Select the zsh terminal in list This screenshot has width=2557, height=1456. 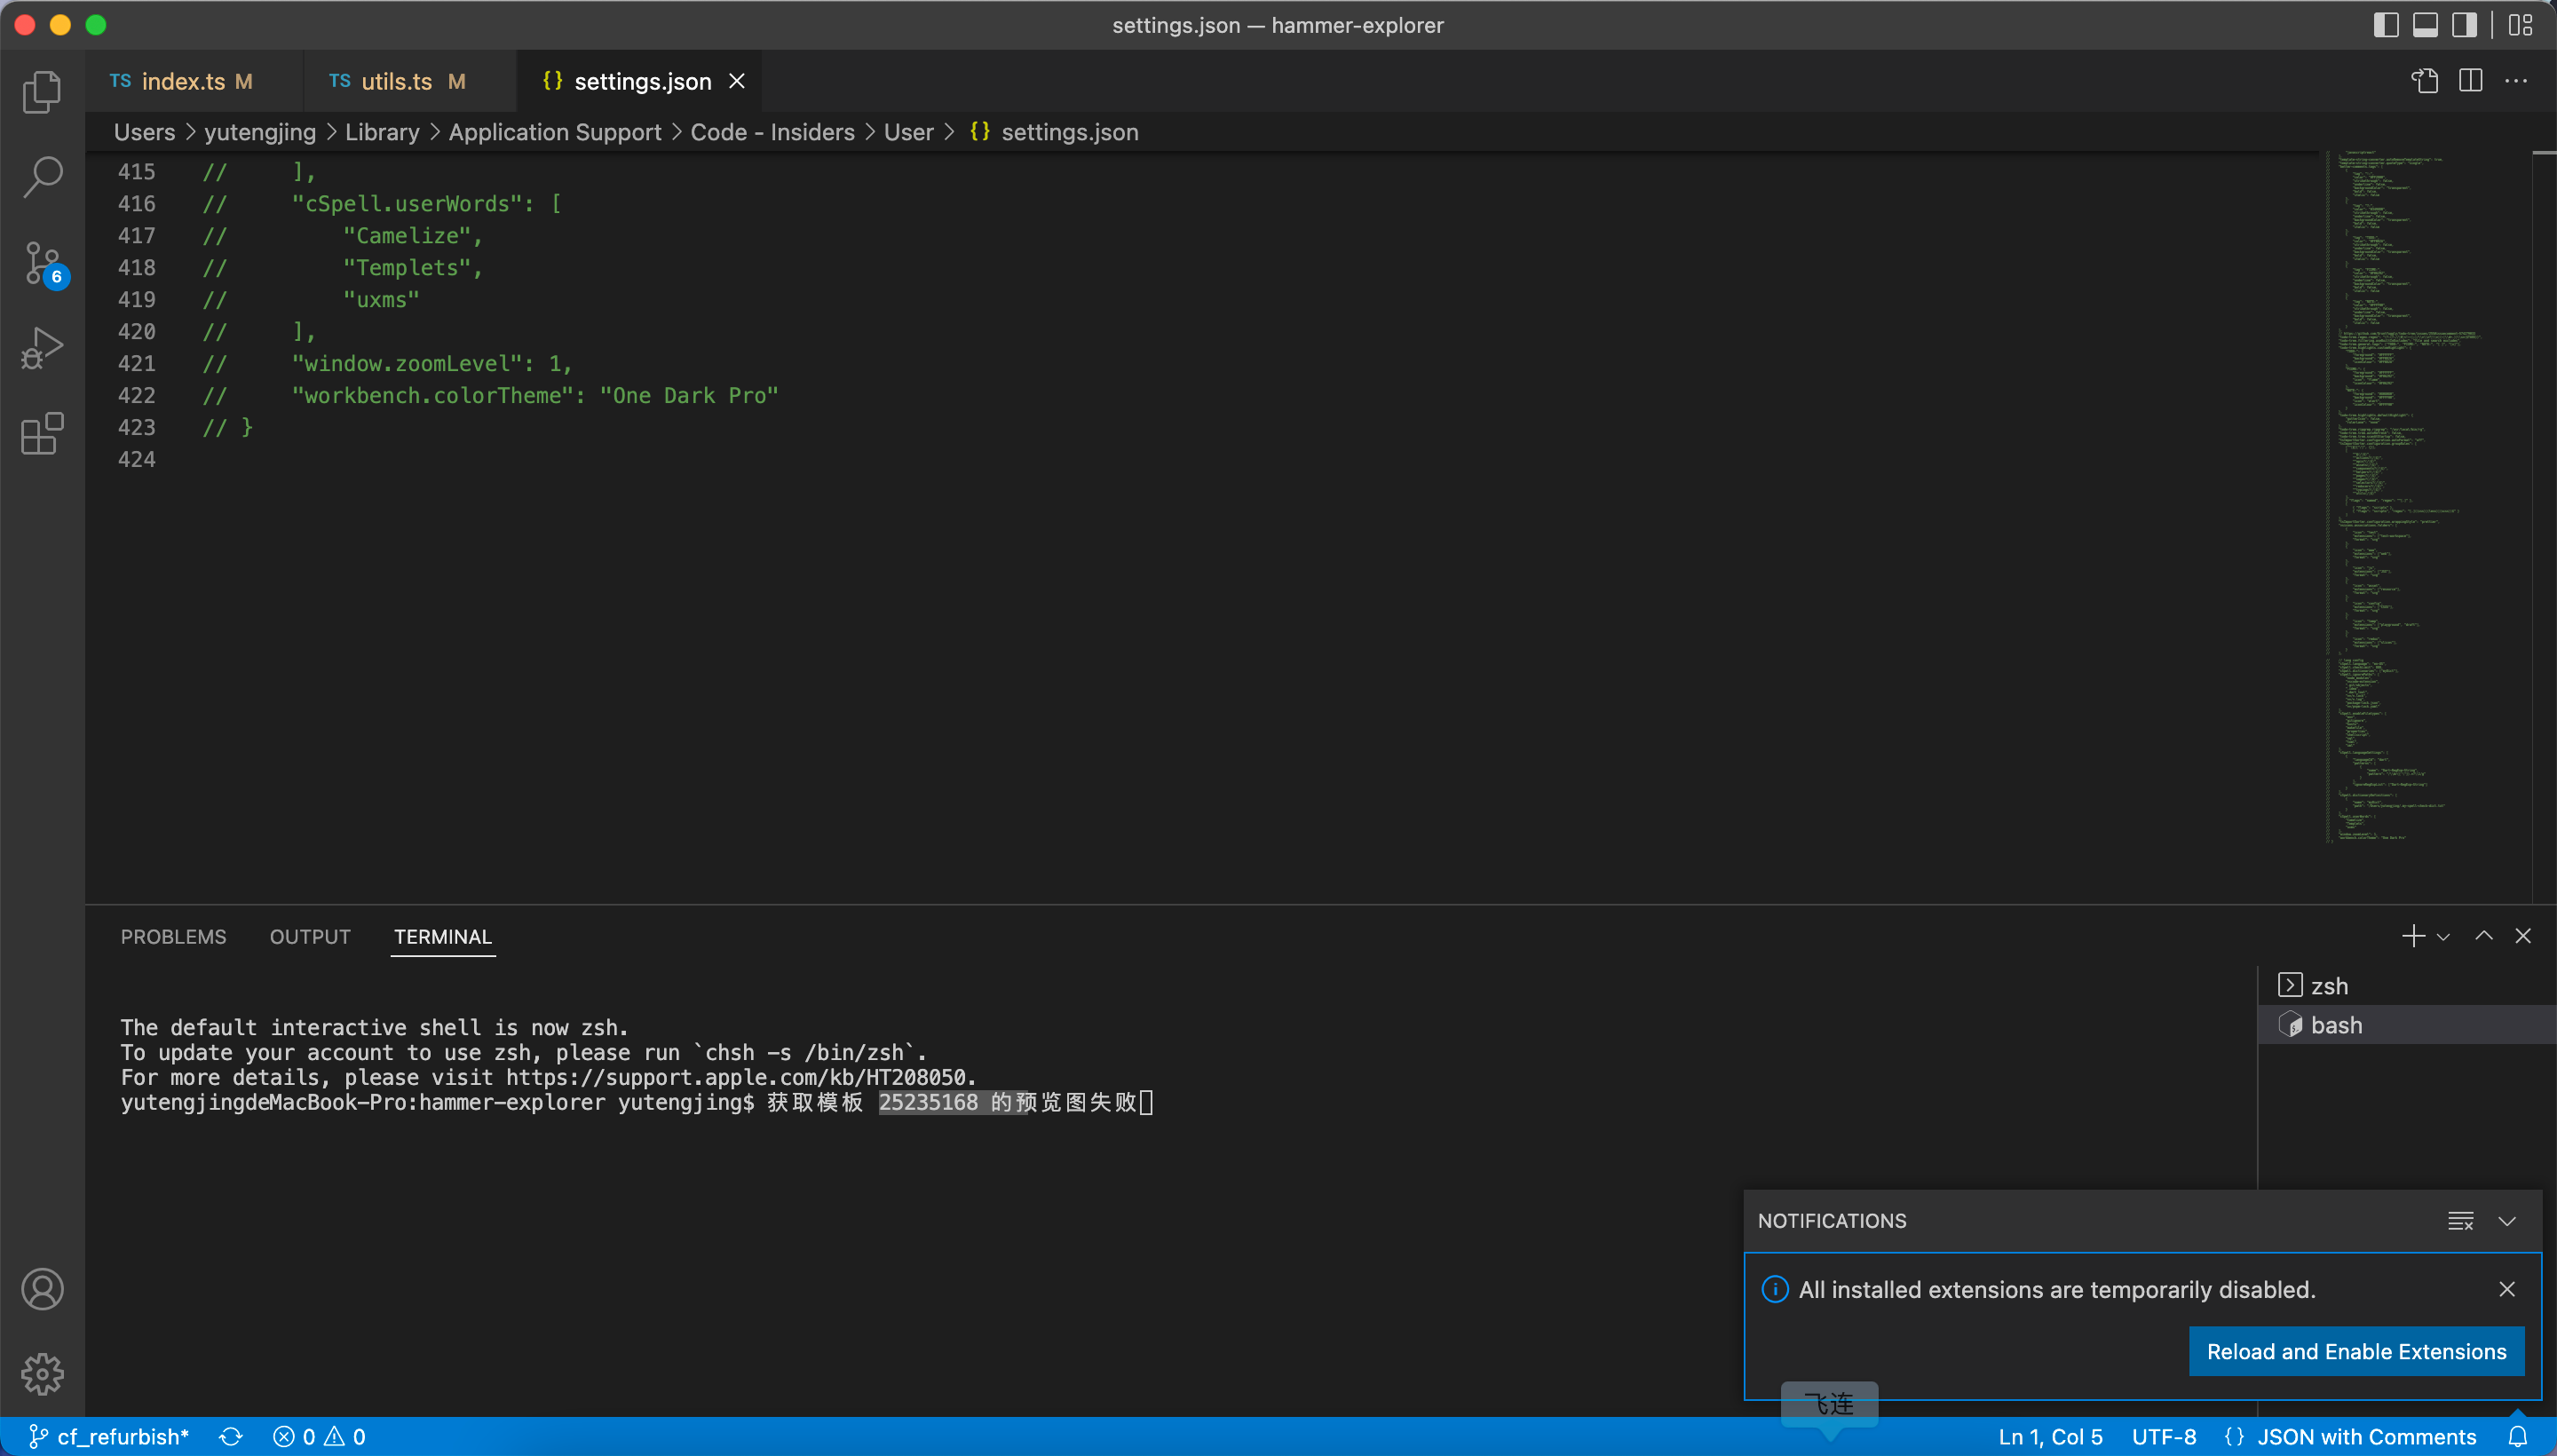2328,986
